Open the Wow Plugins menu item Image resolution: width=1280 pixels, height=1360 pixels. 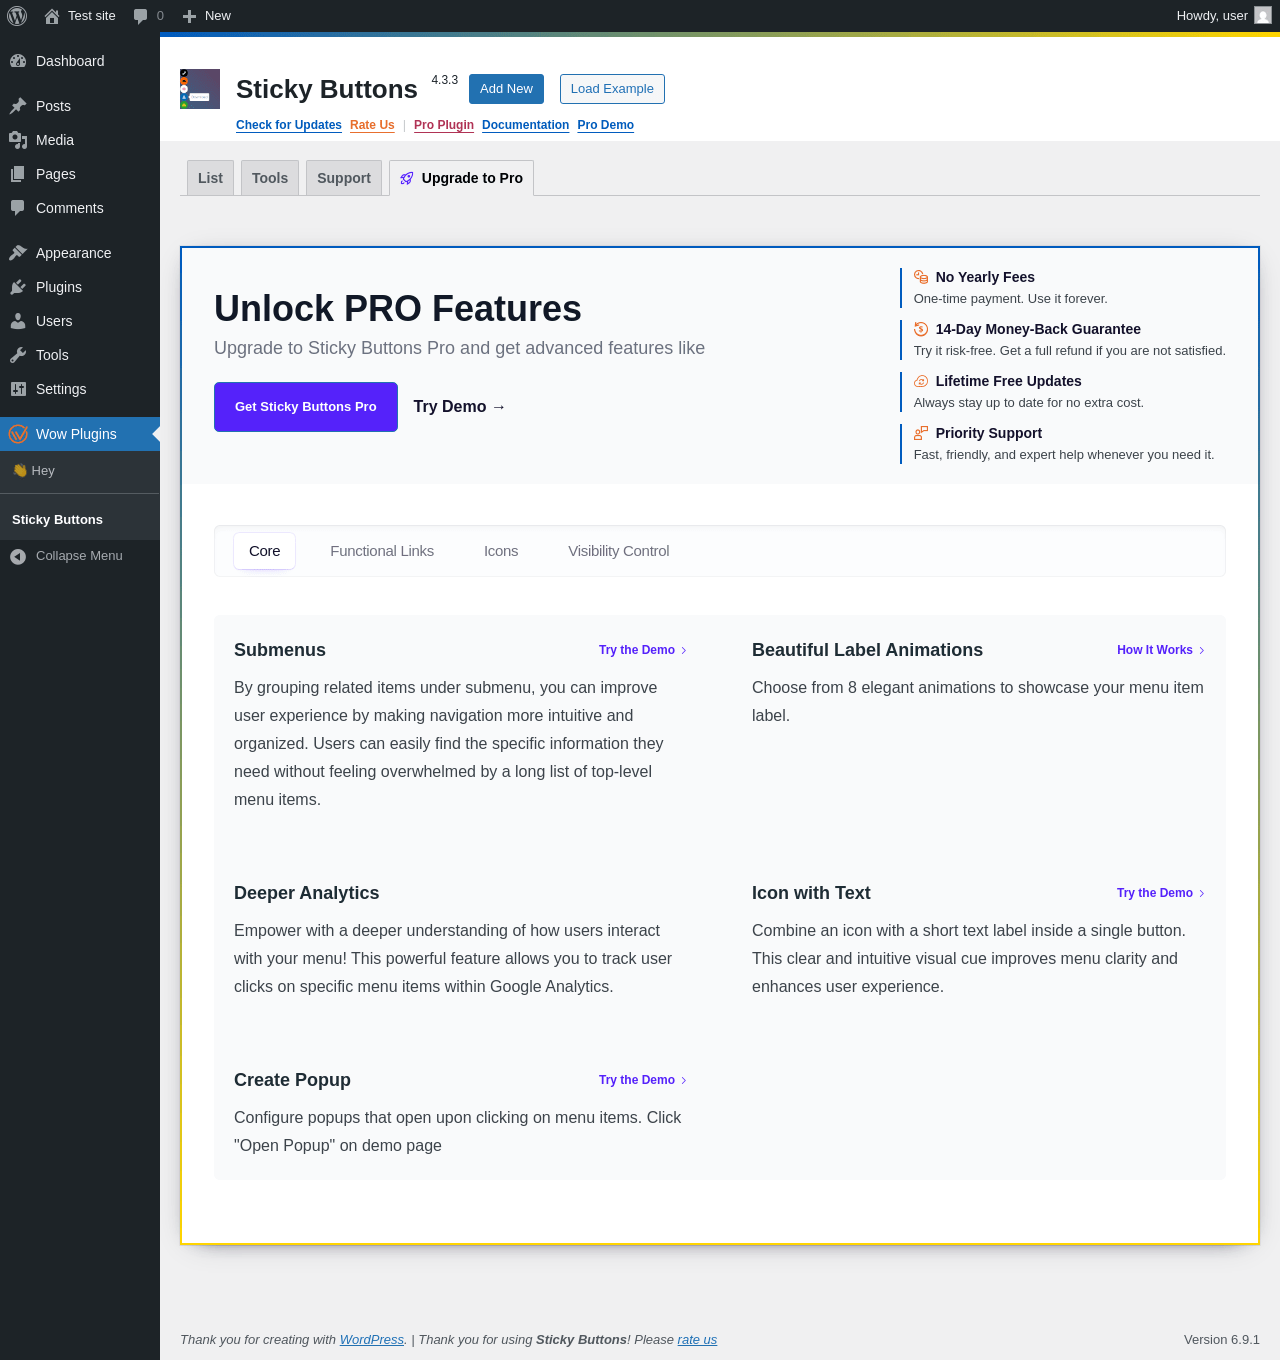coord(80,434)
